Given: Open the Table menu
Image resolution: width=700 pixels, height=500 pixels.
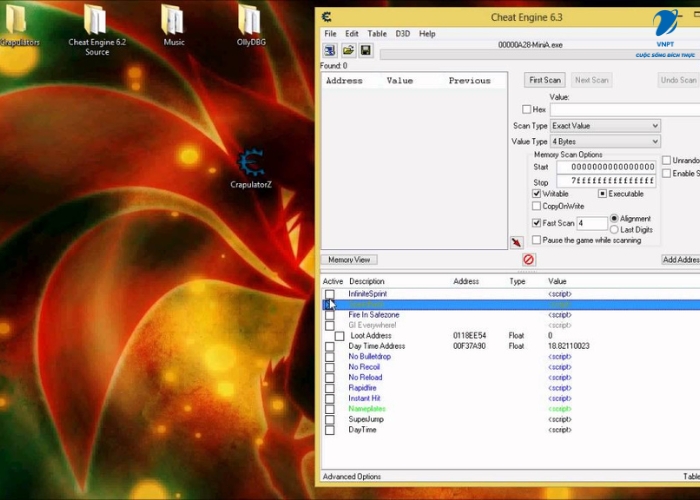Looking at the screenshot, I should (377, 33).
